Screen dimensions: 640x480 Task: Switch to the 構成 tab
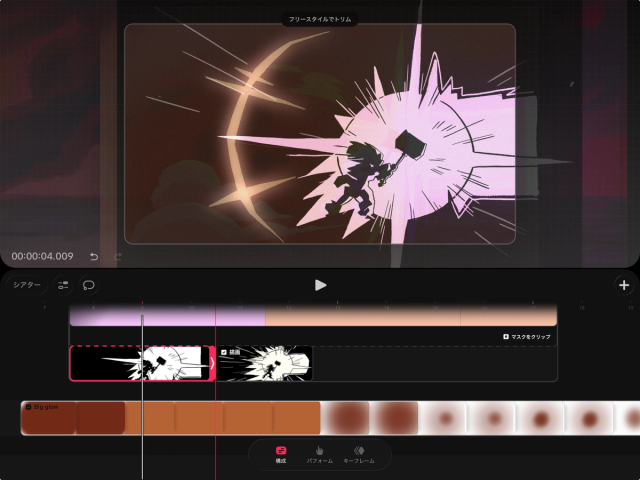pos(281,454)
